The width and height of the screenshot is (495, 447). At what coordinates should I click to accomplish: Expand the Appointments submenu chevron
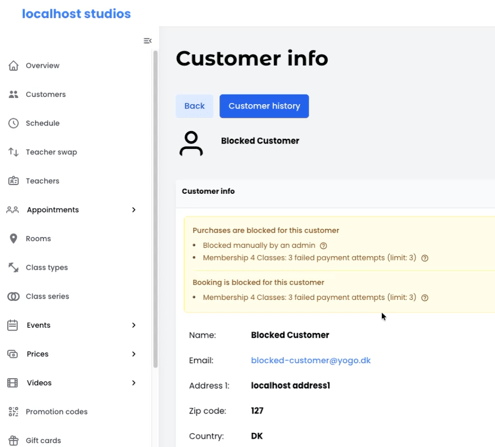[134, 210]
